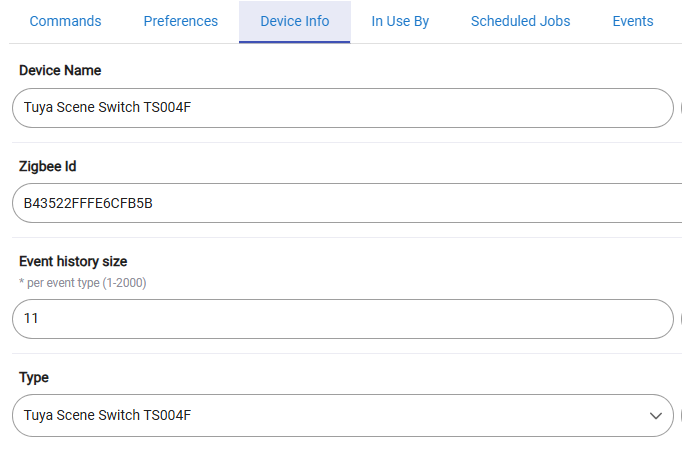Click the Event history size input box
The height and width of the screenshot is (458, 682).
coord(343,319)
